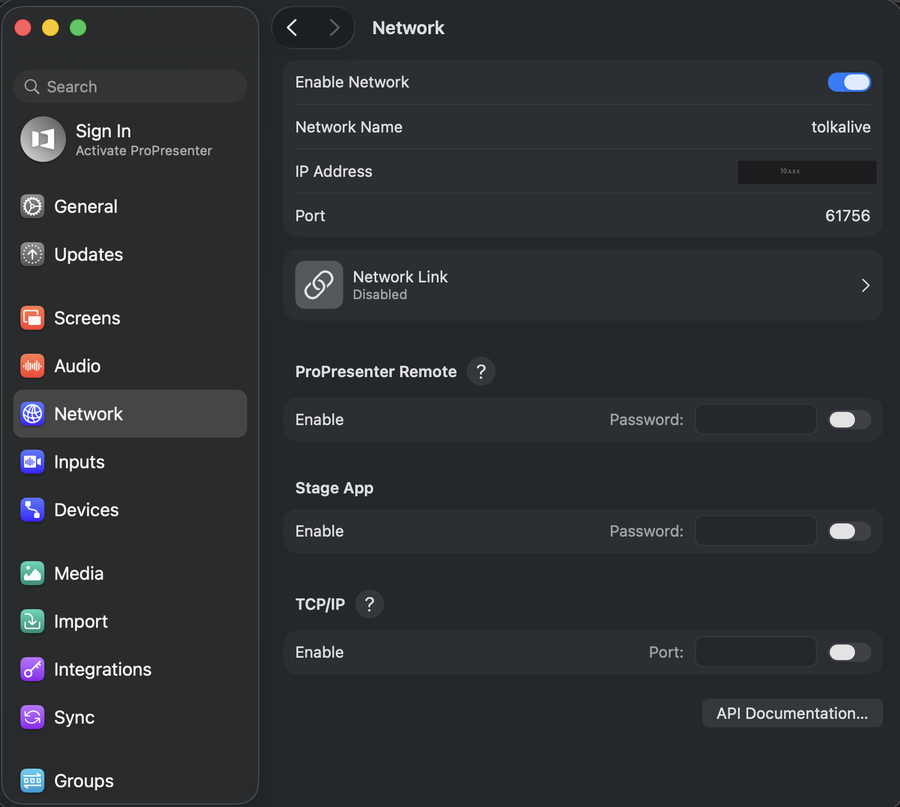Image resolution: width=900 pixels, height=807 pixels.
Task: Click the IP Address value box
Action: pyautogui.click(x=806, y=172)
